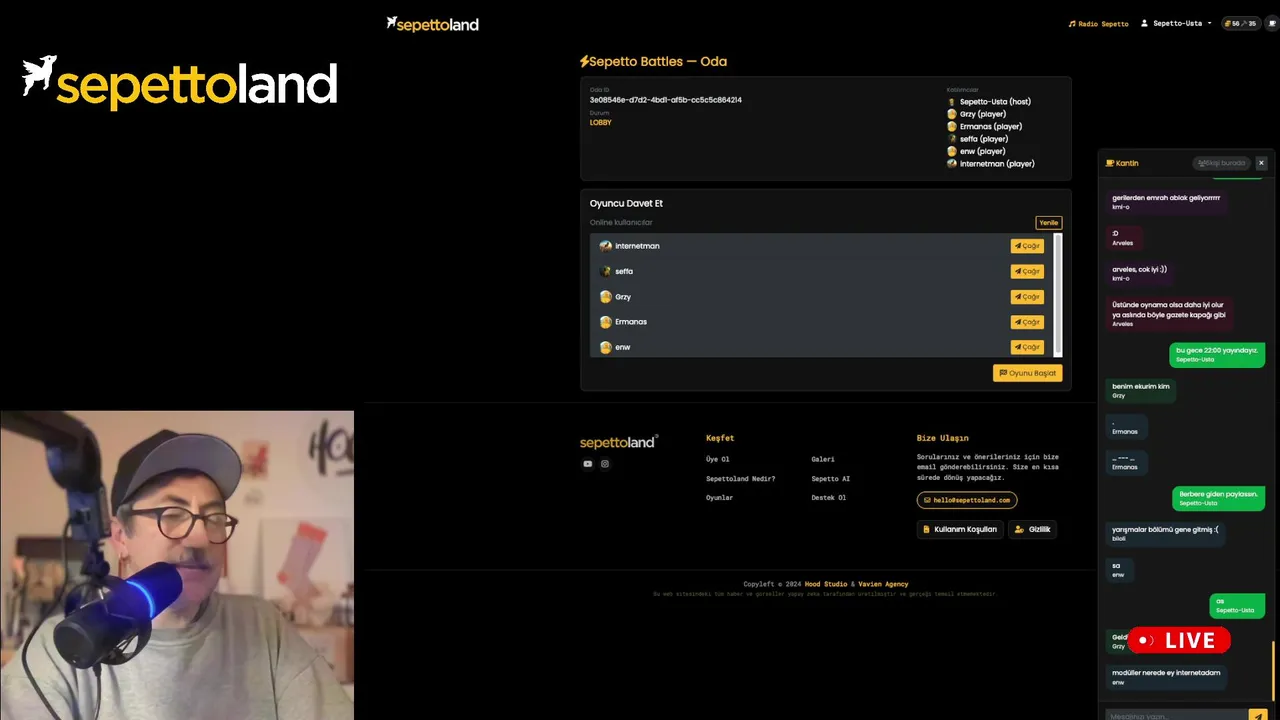Open 'Sepettoland Nedir?' footer link
The image size is (1280, 720).
740,479
